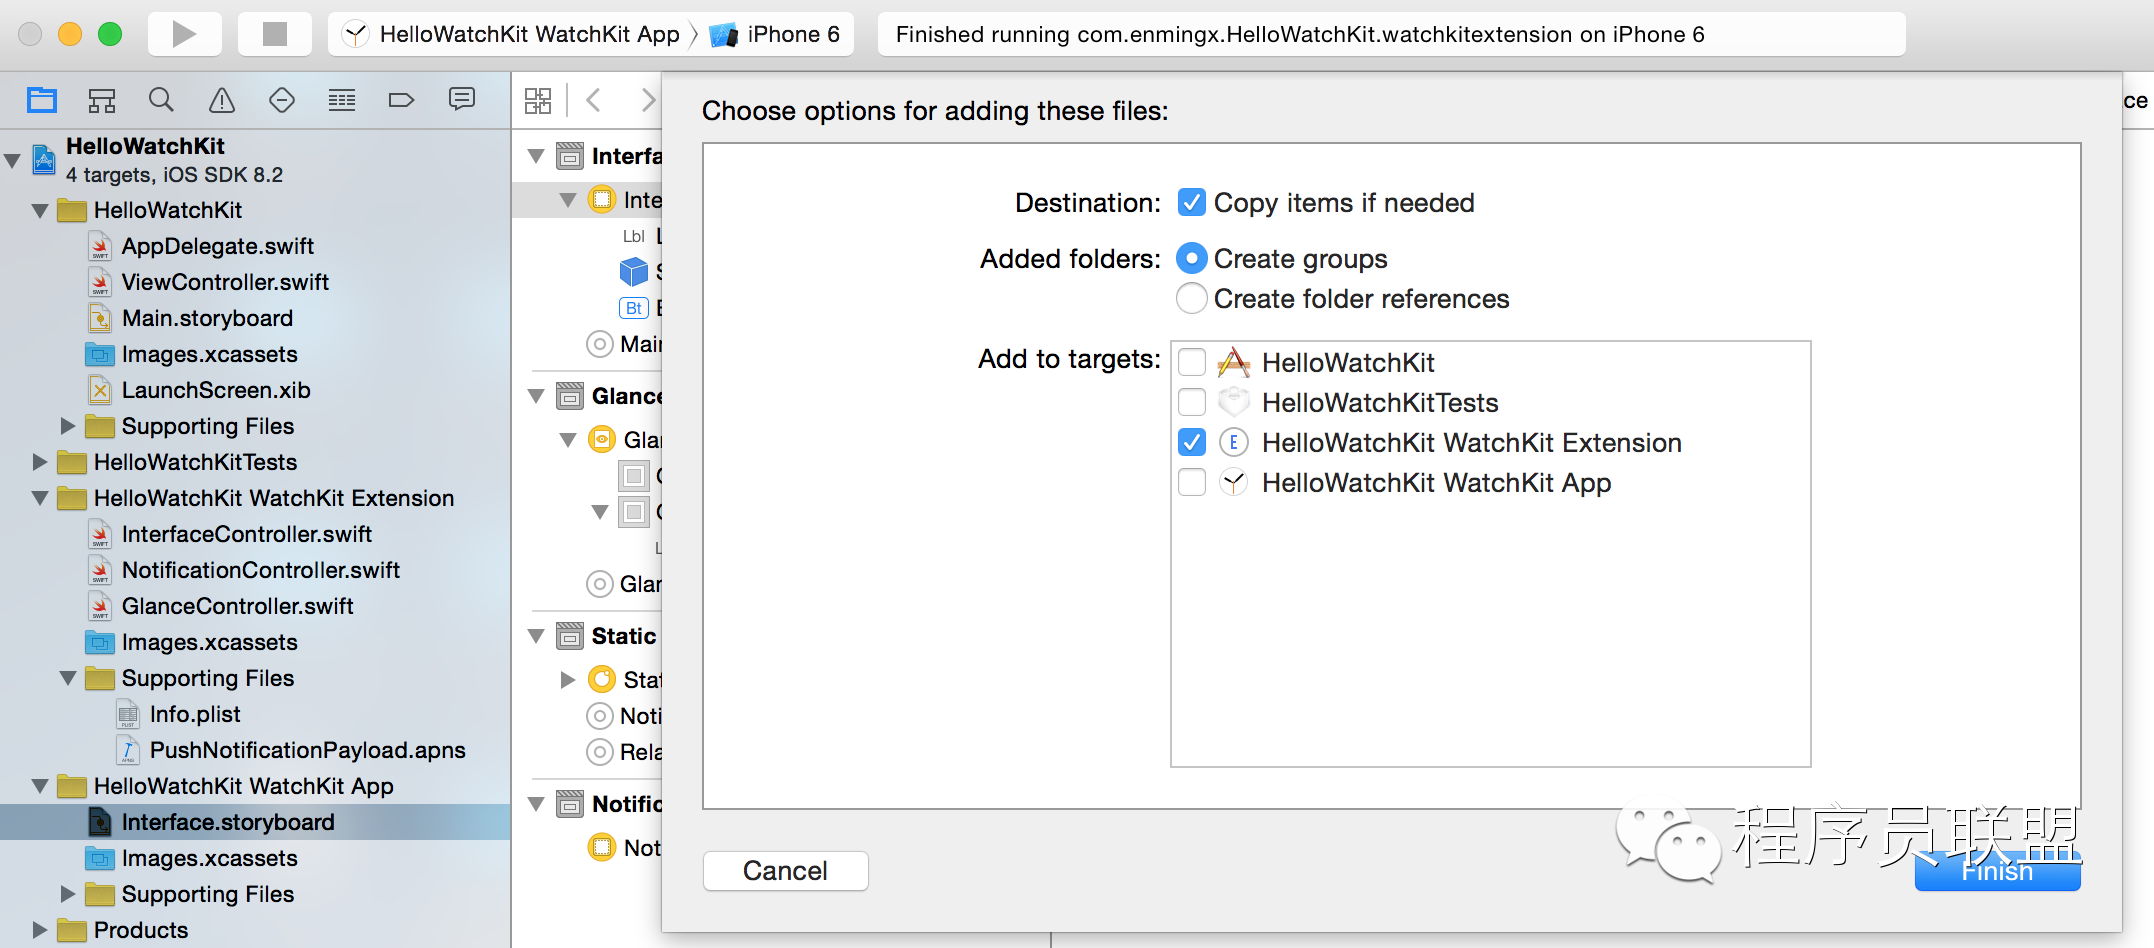
Task: Open GlanceController.swift file
Action: (237, 606)
